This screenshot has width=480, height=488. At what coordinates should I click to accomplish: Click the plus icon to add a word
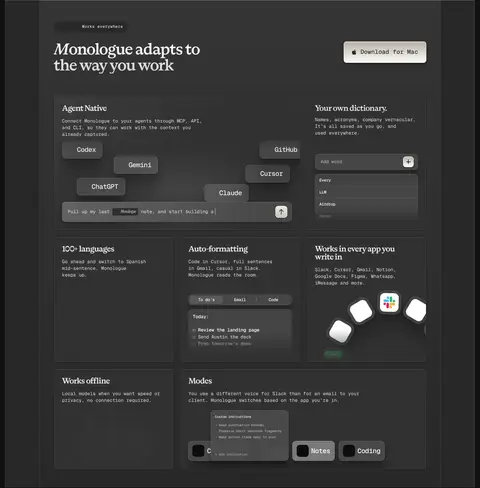coord(408,162)
